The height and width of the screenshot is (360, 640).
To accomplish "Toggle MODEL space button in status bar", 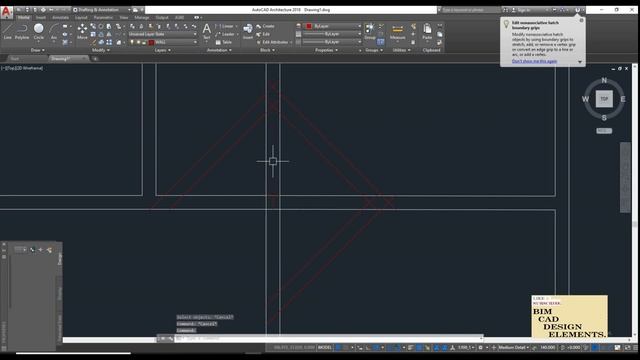I will pyautogui.click(x=325, y=348).
